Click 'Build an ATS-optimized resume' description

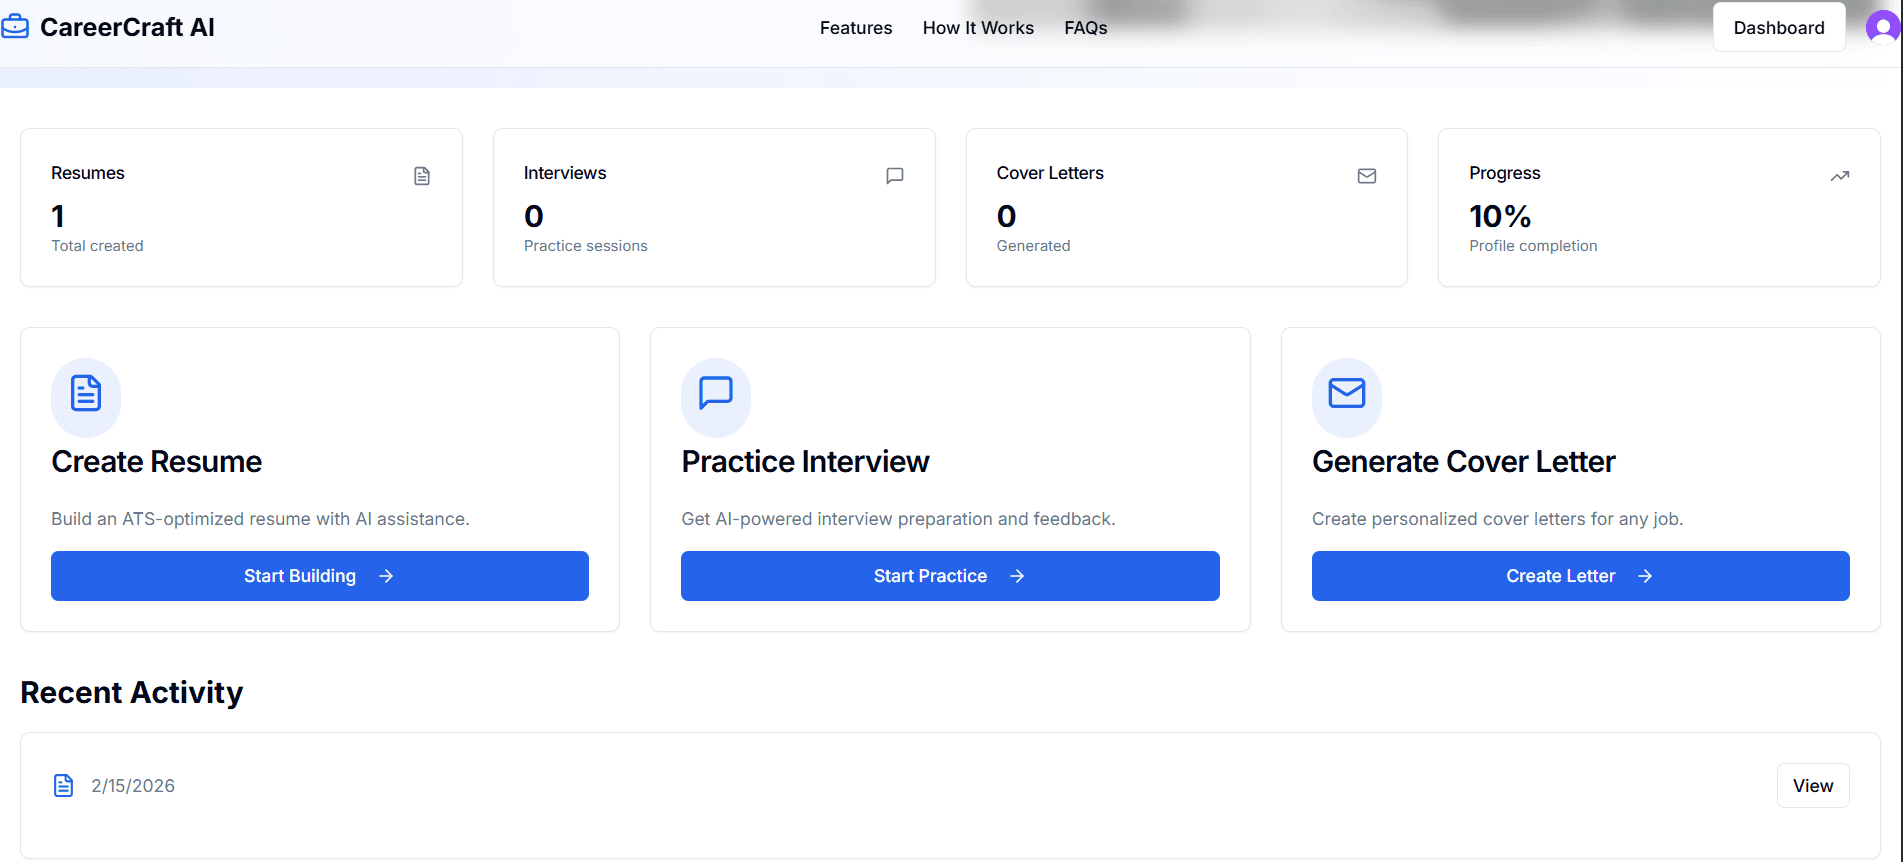coord(260,519)
